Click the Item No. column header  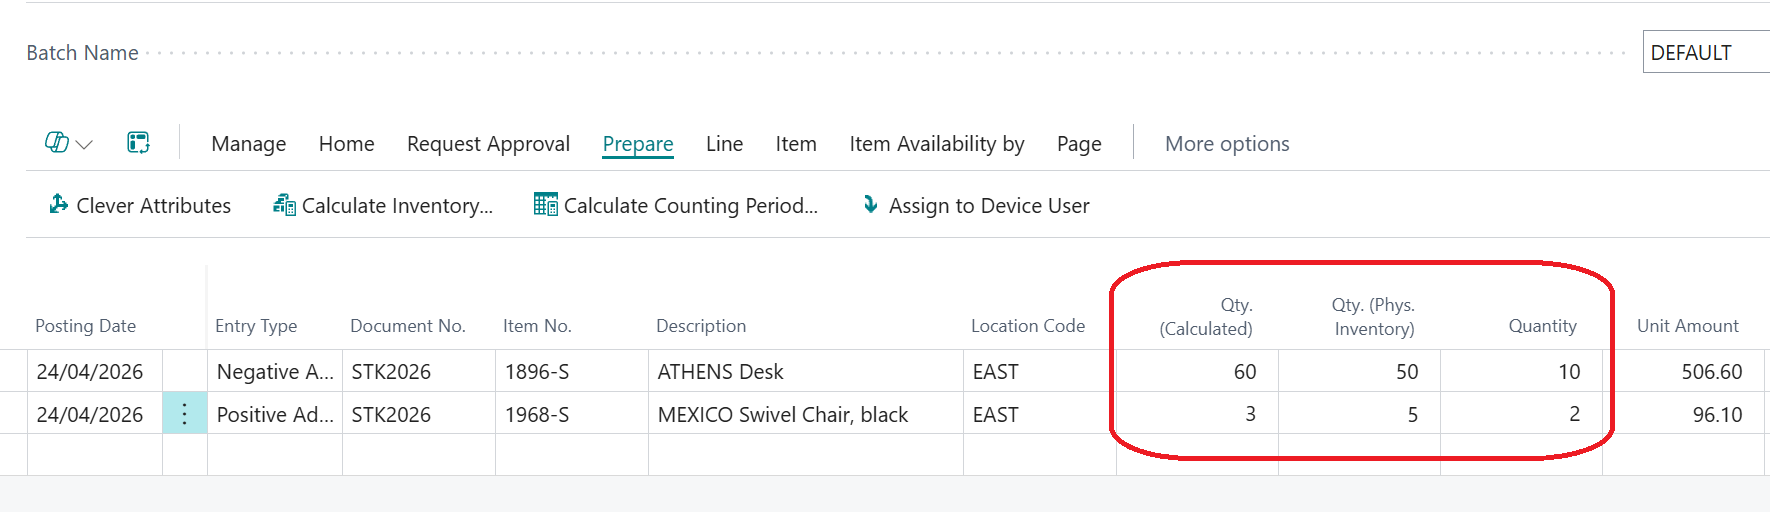click(x=537, y=326)
